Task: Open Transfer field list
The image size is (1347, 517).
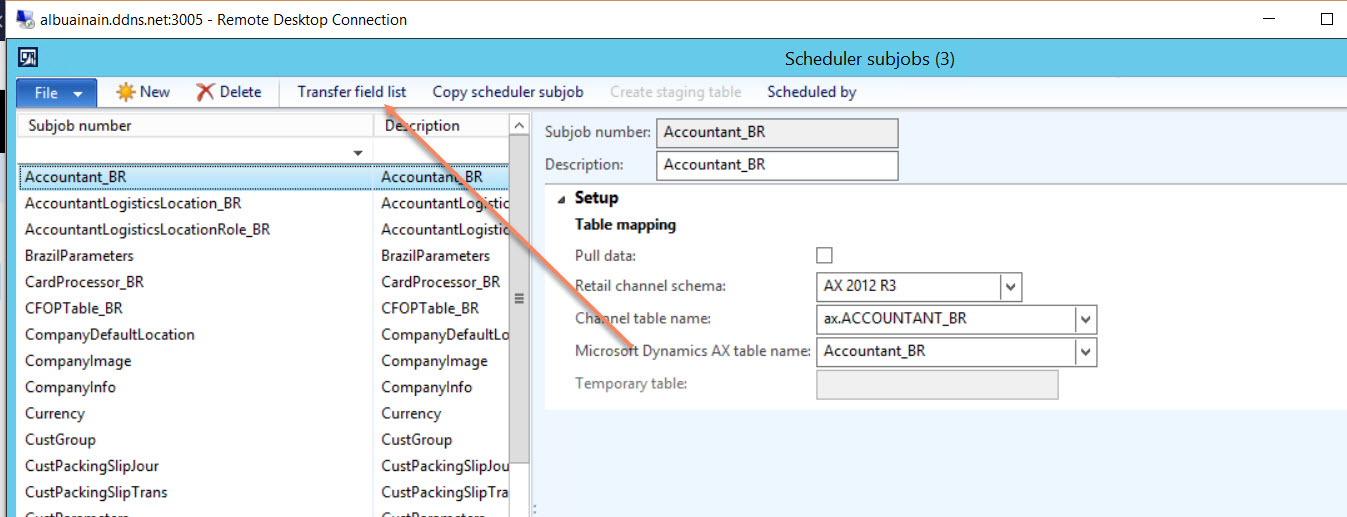Action: point(352,92)
